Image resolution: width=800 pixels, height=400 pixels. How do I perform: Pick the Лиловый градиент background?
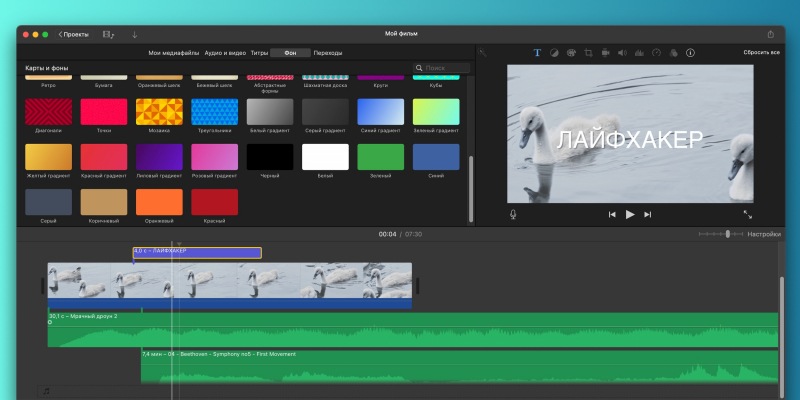coord(159,157)
